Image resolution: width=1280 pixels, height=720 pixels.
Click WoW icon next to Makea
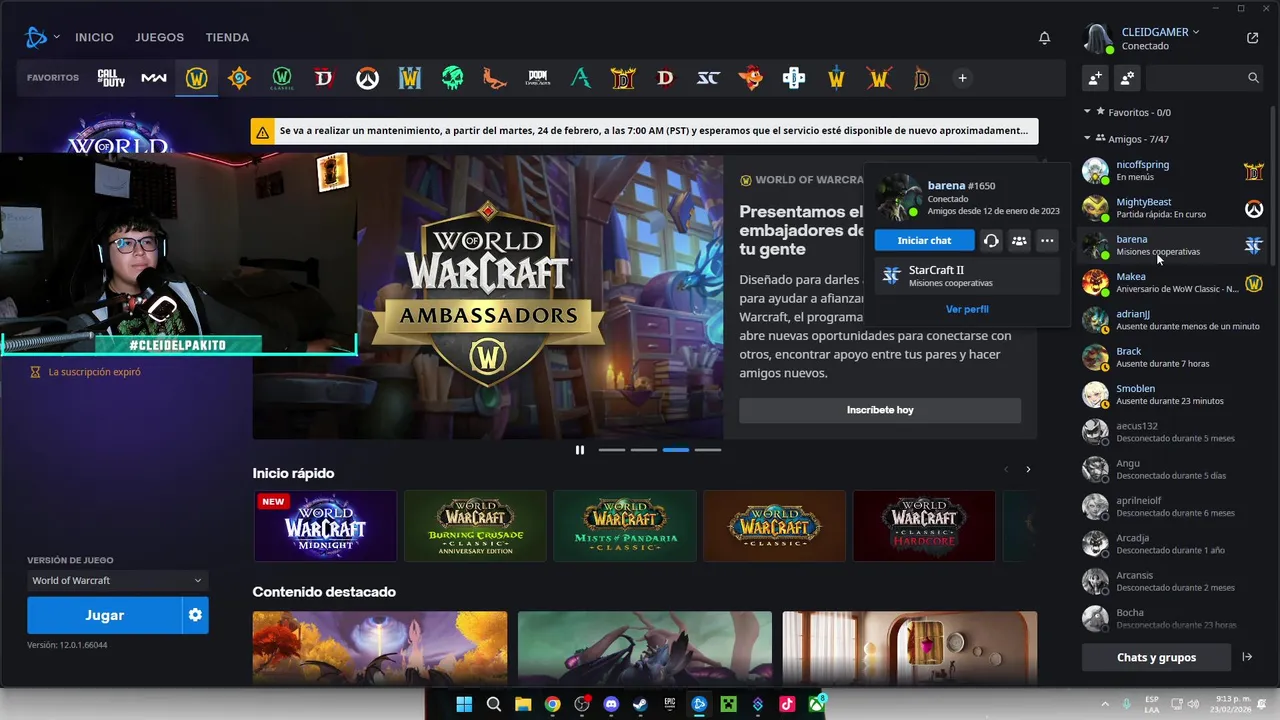click(x=1253, y=283)
